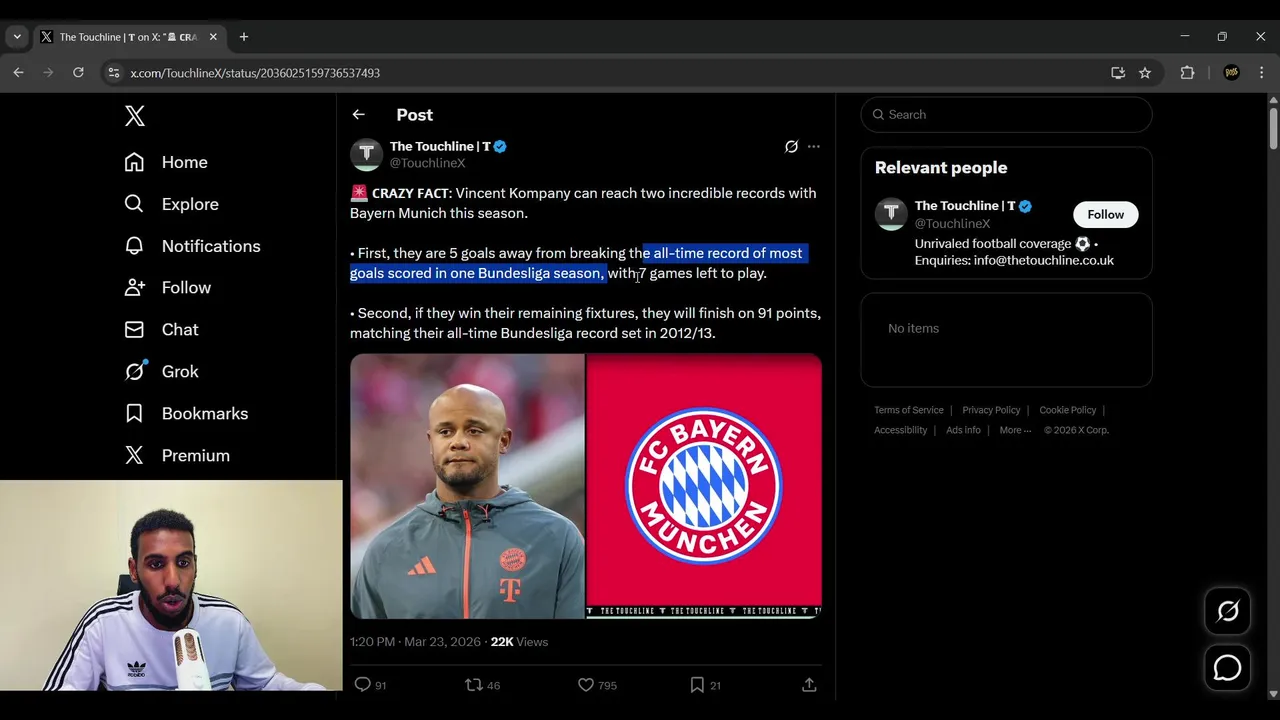Open the Chrome three-dot menu
The image size is (1280, 720).
tap(1261, 73)
